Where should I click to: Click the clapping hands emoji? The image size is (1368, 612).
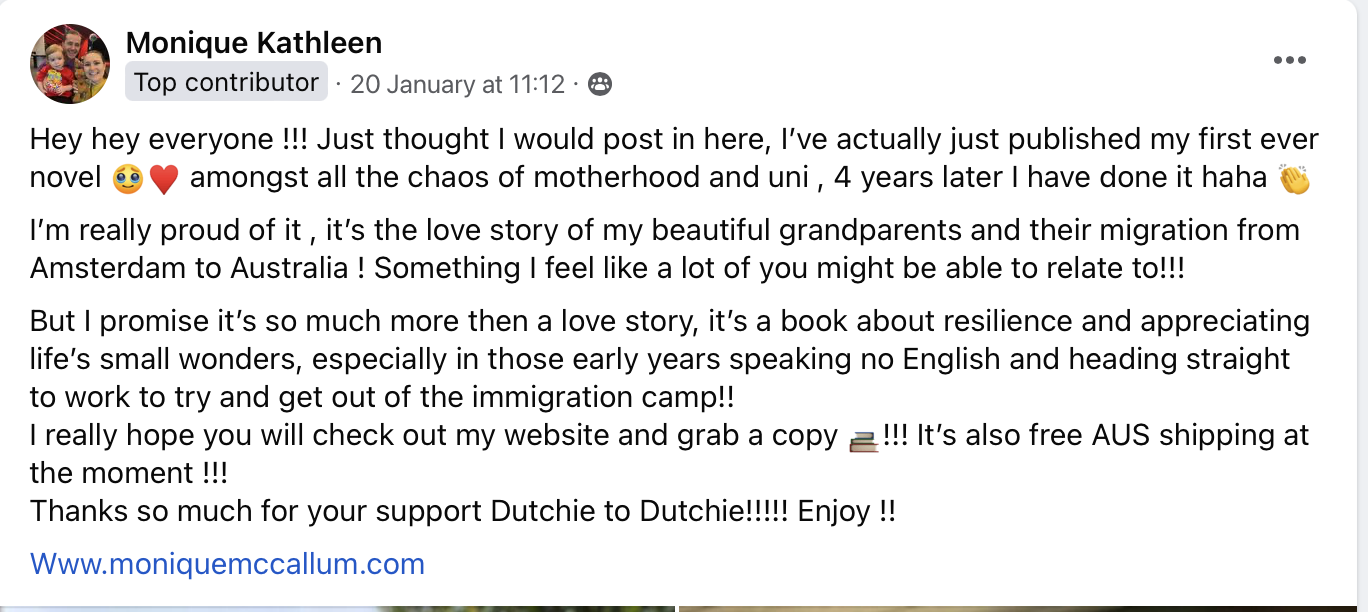tap(1295, 180)
